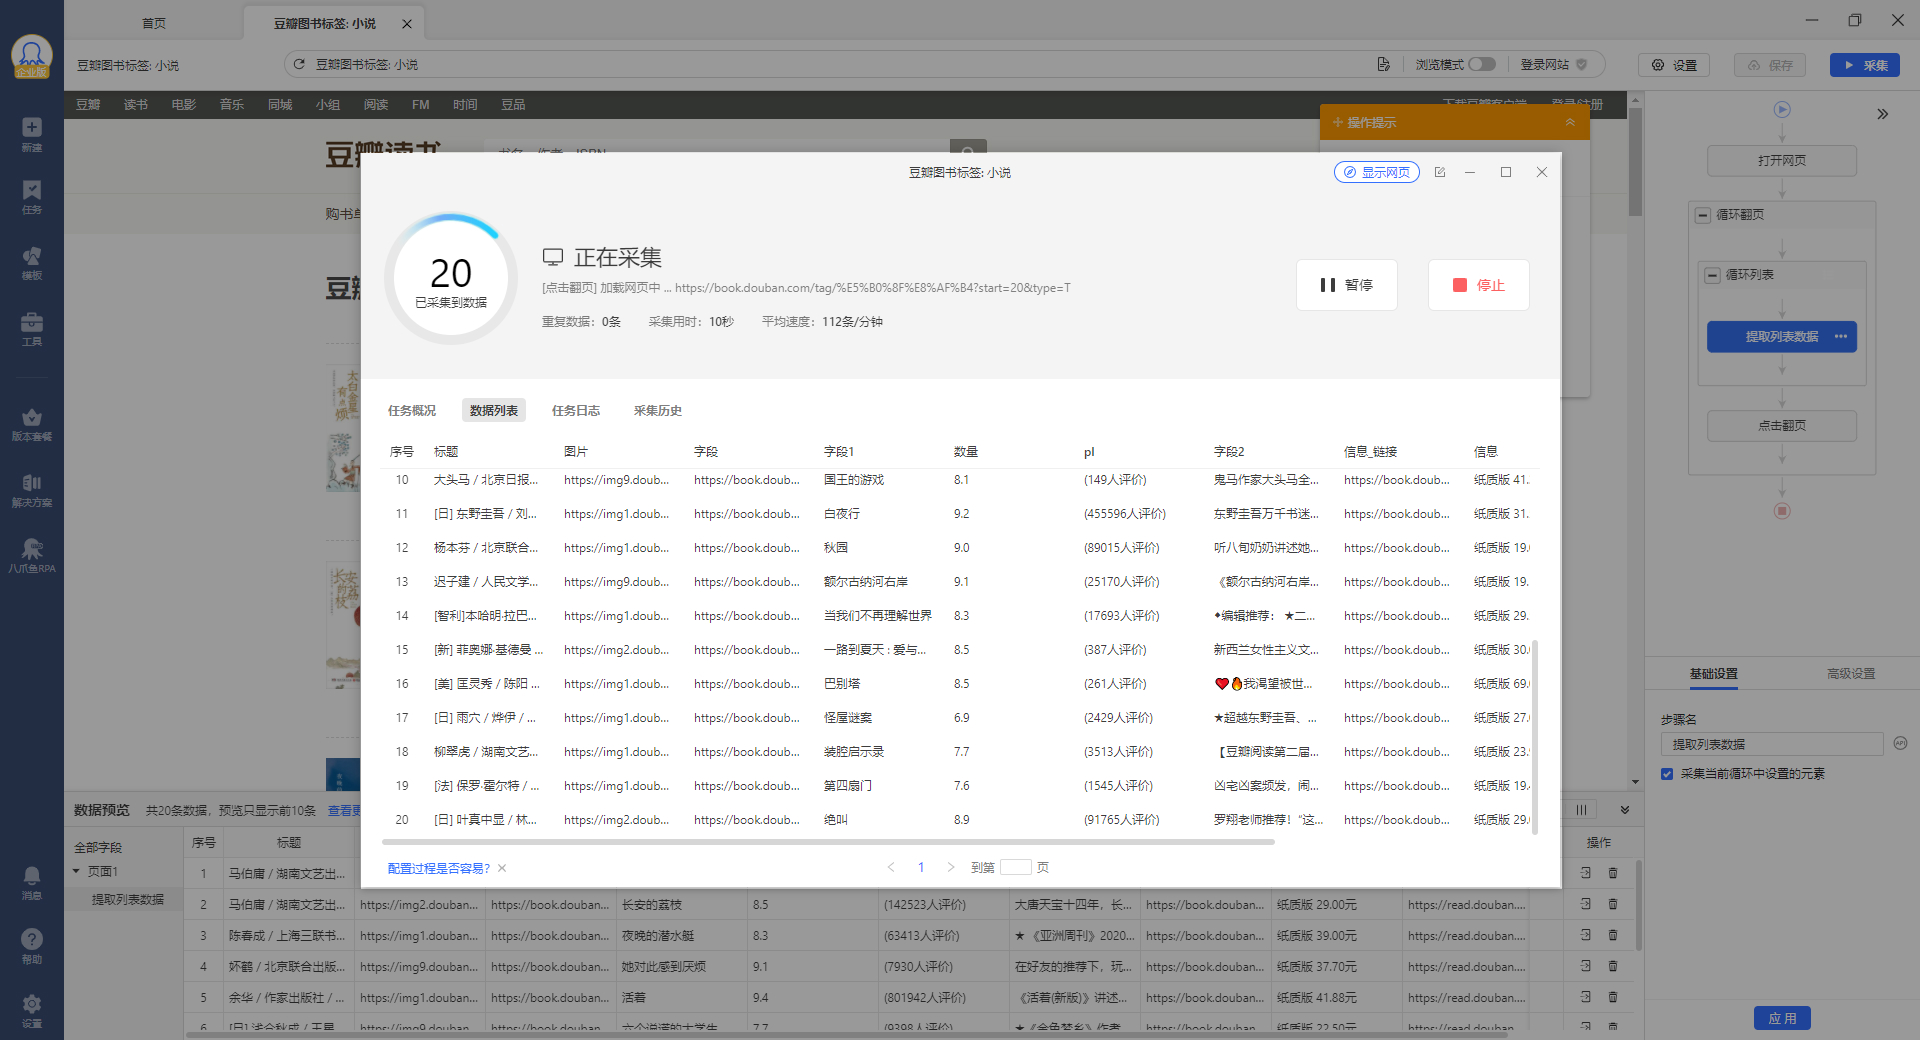Click the 设置 button in top toolbar
Image resolution: width=1920 pixels, height=1040 pixels.
1674,65
